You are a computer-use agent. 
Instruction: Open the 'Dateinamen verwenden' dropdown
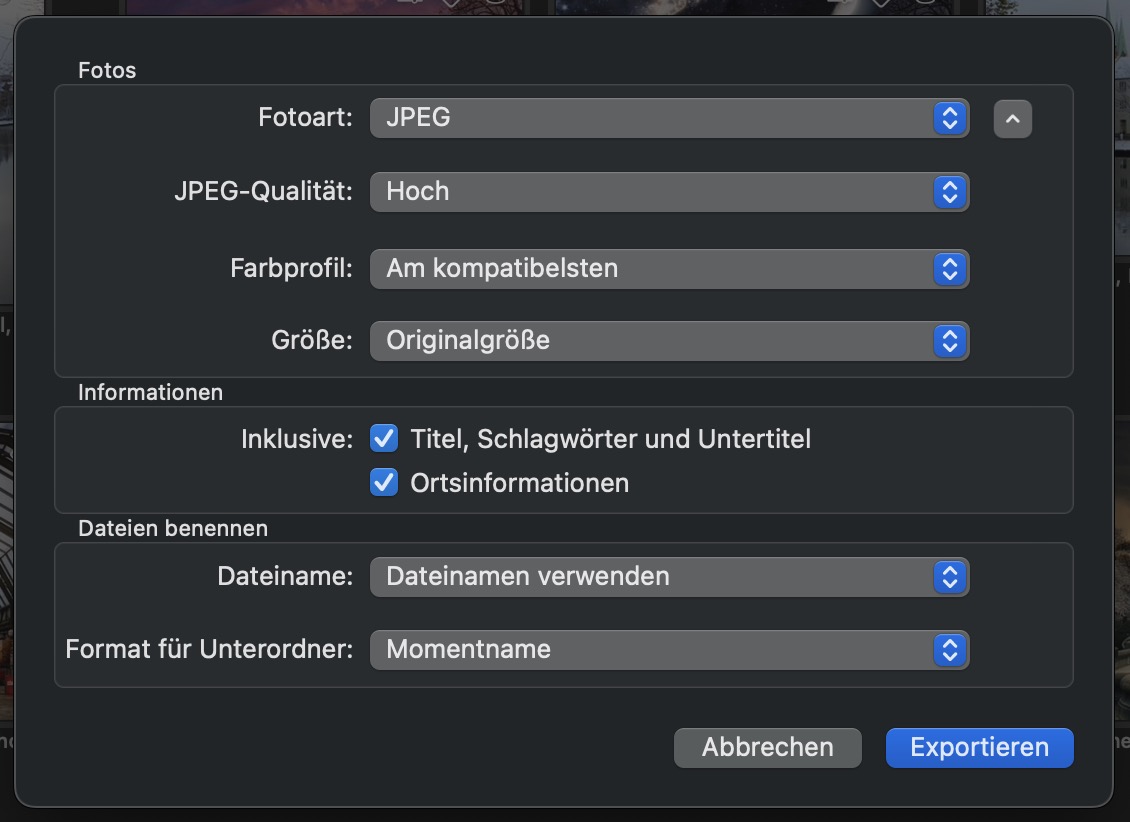pos(650,576)
